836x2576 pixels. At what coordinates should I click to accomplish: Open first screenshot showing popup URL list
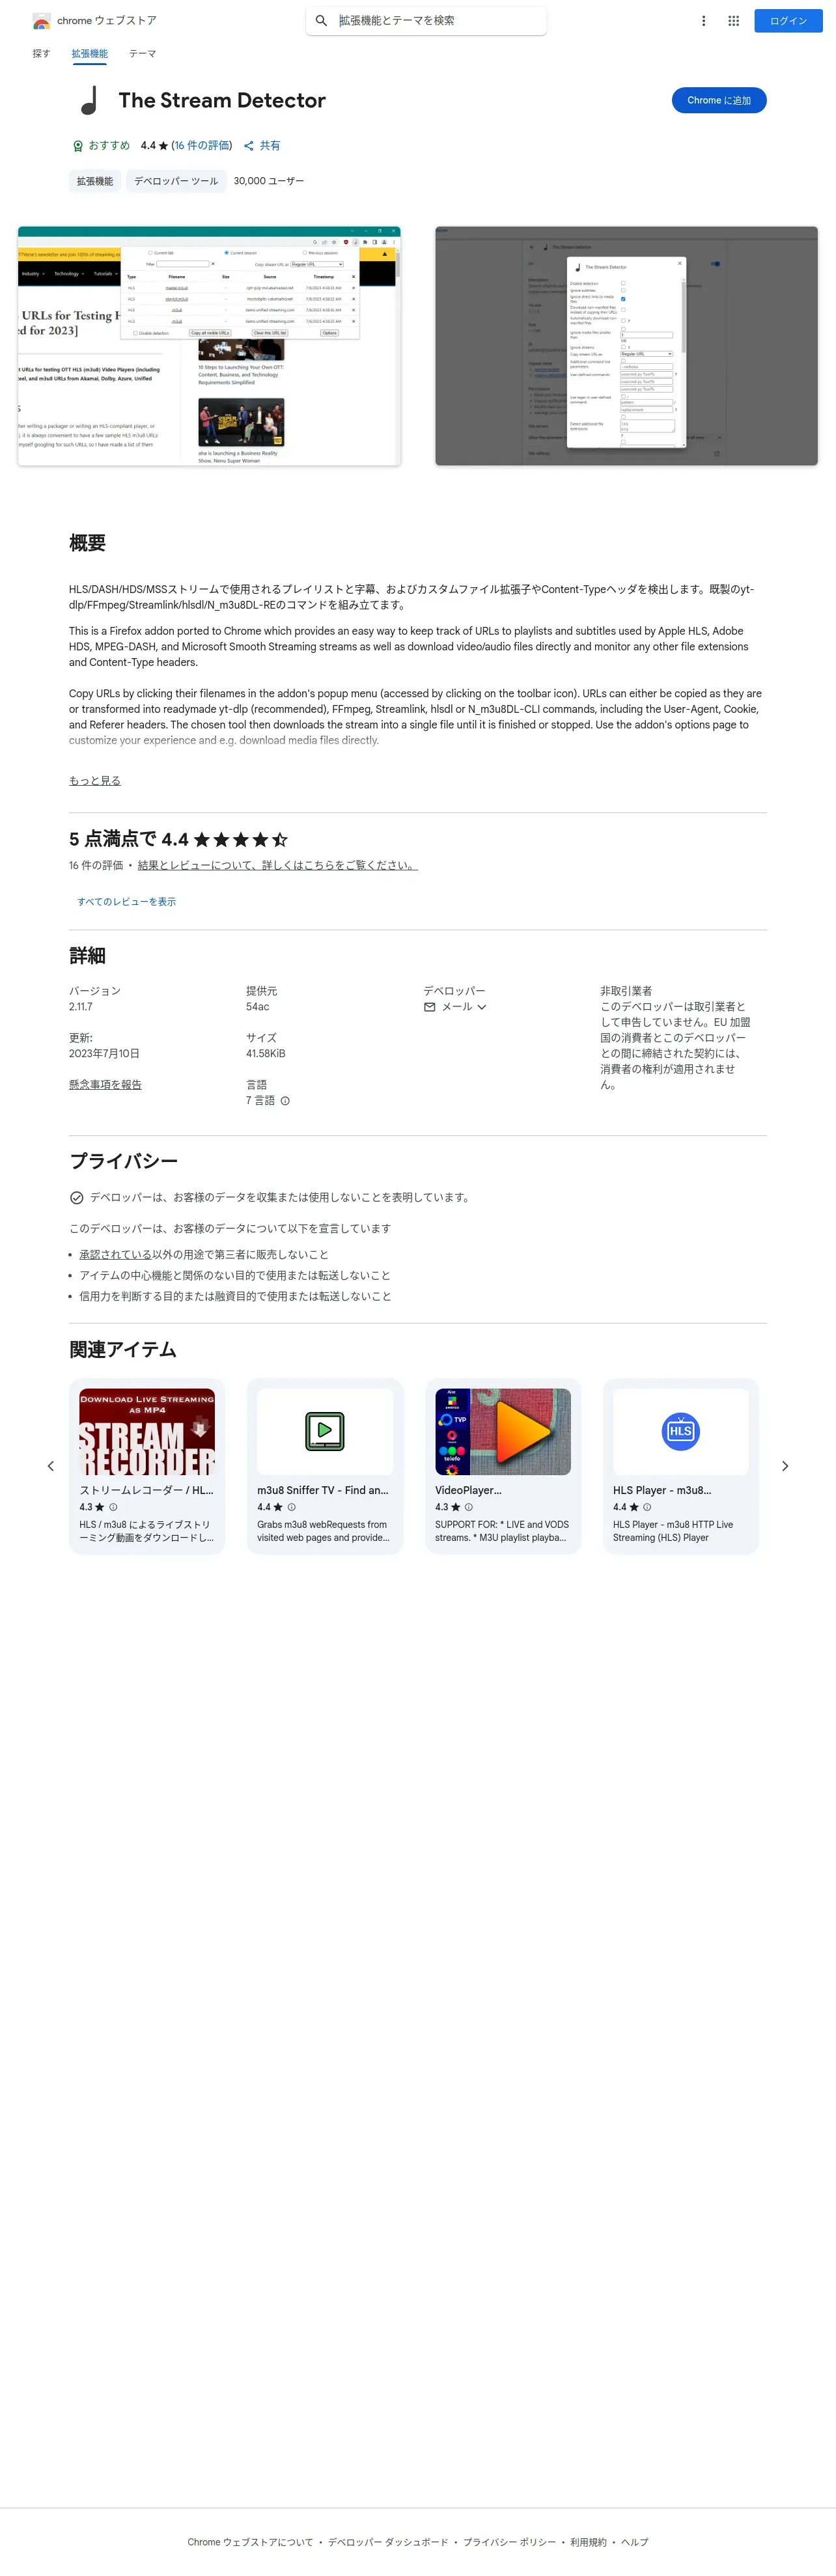[209, 346]
